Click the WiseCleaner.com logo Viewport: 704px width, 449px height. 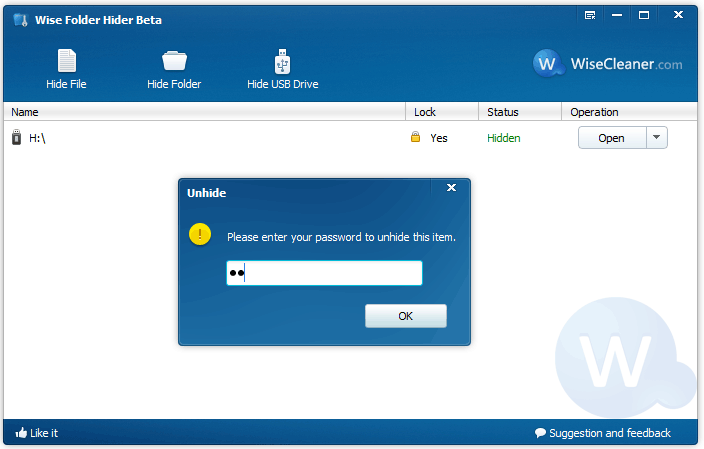(608, 64)
